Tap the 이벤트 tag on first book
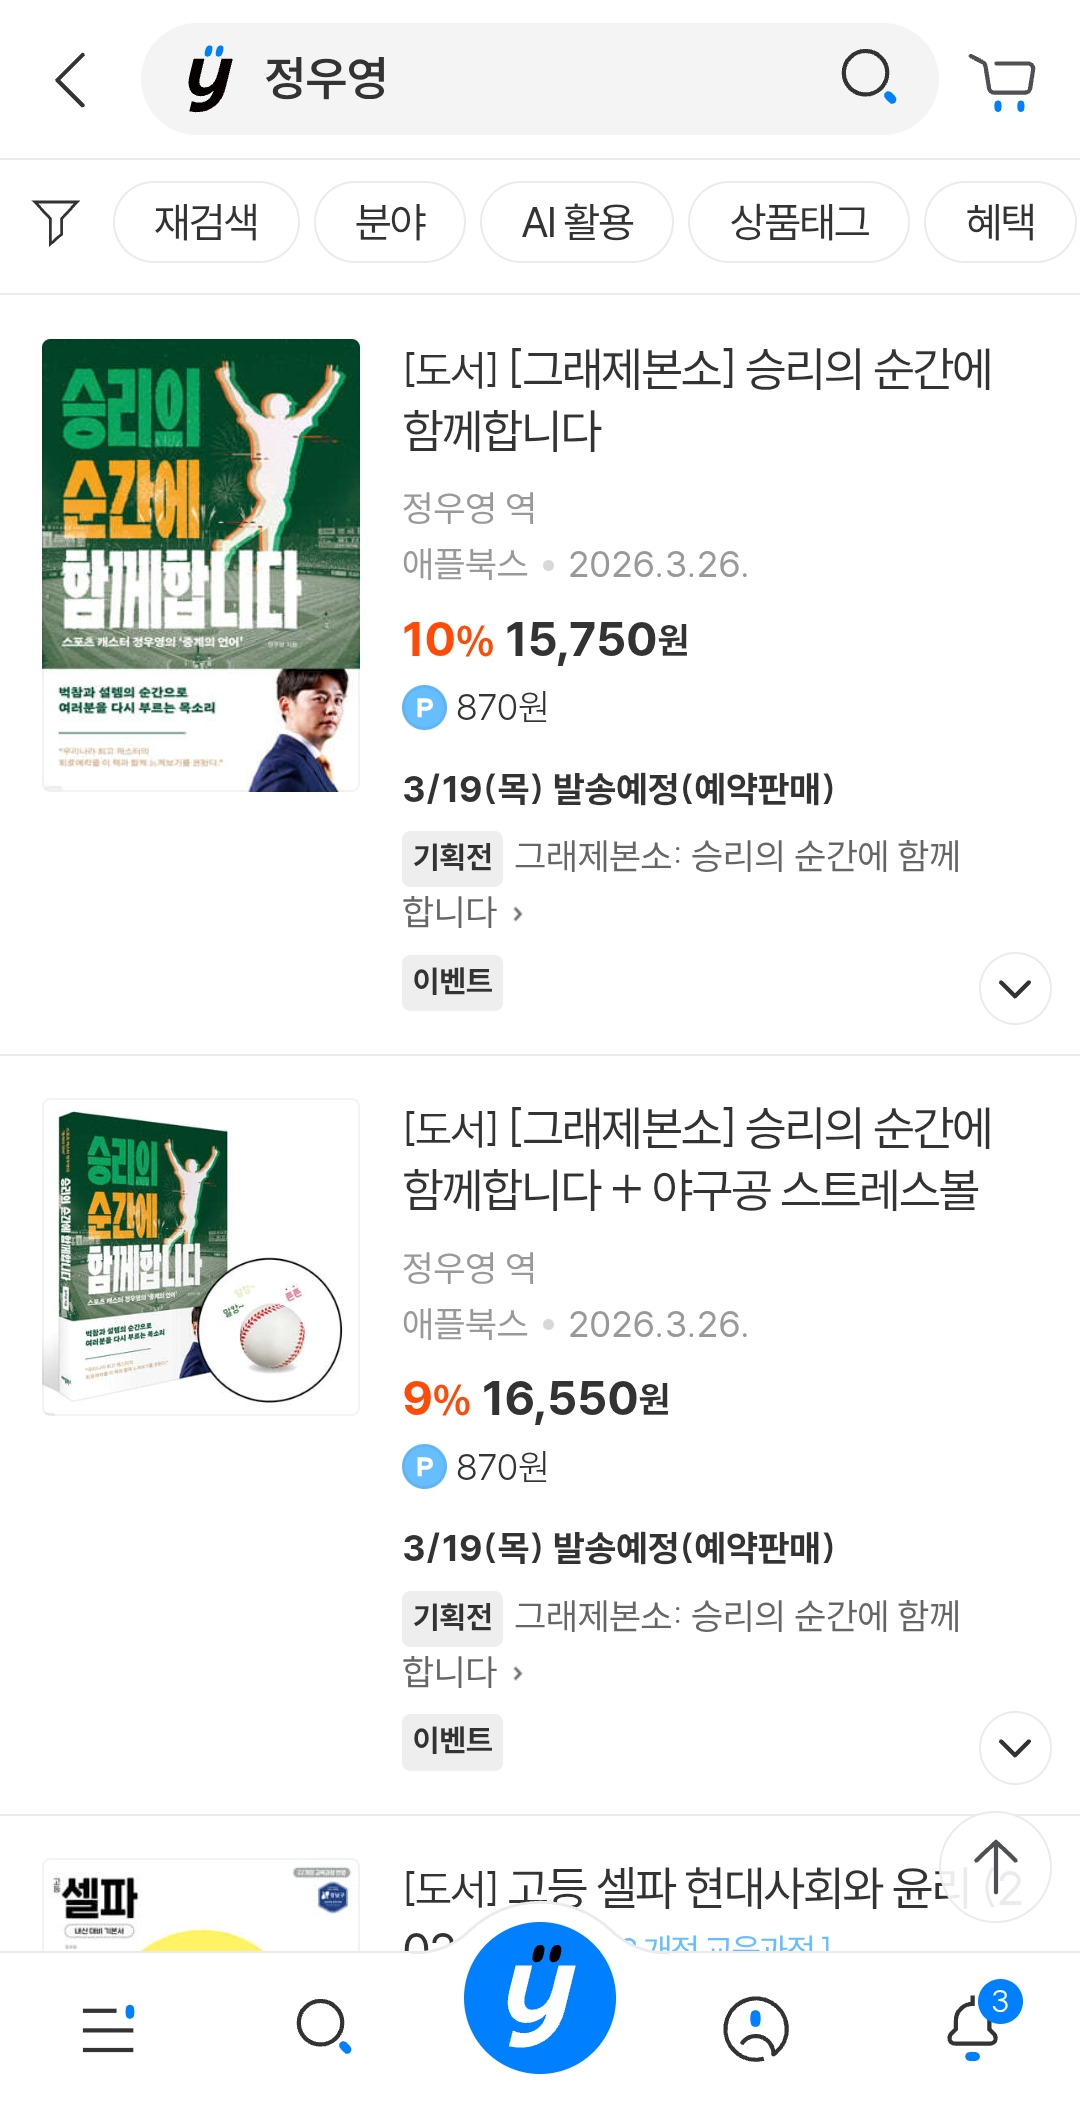The width and height of the screenshot is (1080, 2106). click(x=452, y=981)
